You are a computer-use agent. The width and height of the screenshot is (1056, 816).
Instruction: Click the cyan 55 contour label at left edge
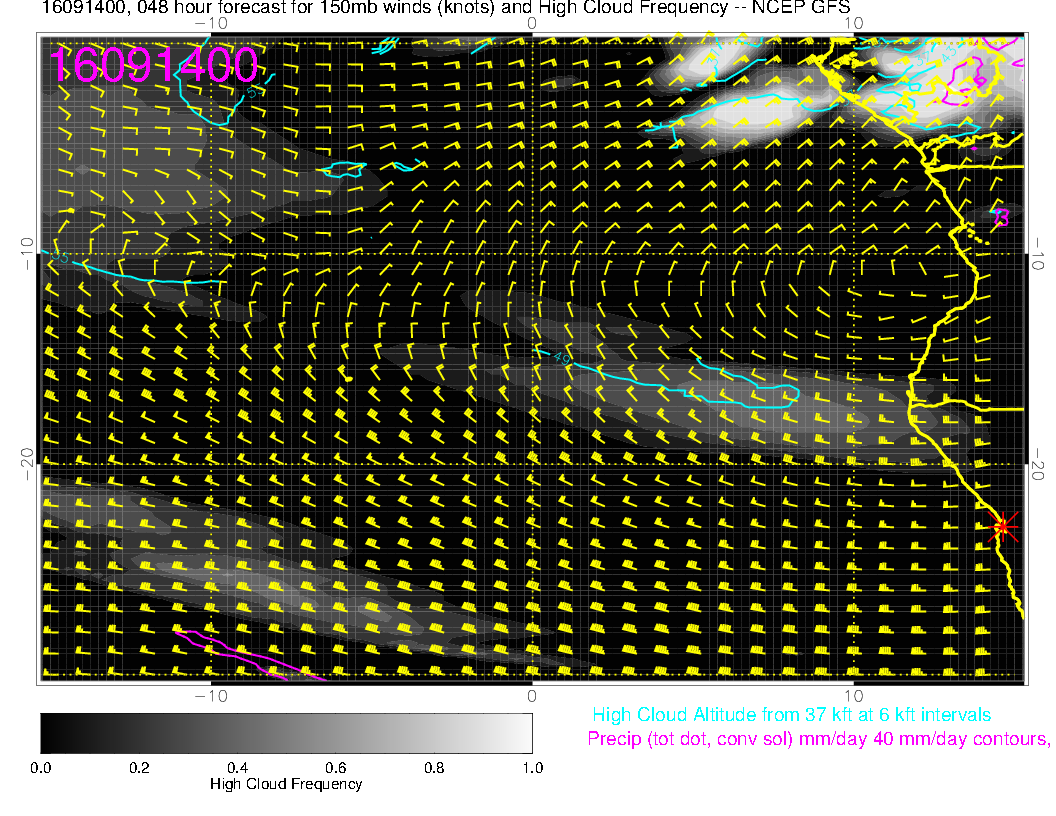pyautogui.click(x=60, y=260)
